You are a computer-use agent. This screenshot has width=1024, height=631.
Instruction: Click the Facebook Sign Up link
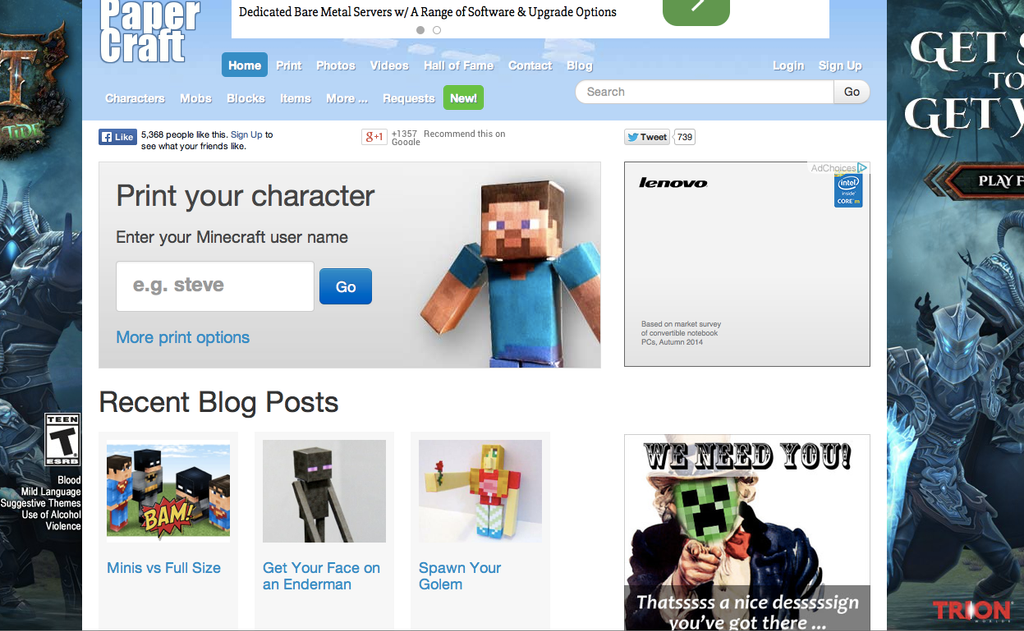[x=246, y=135]
